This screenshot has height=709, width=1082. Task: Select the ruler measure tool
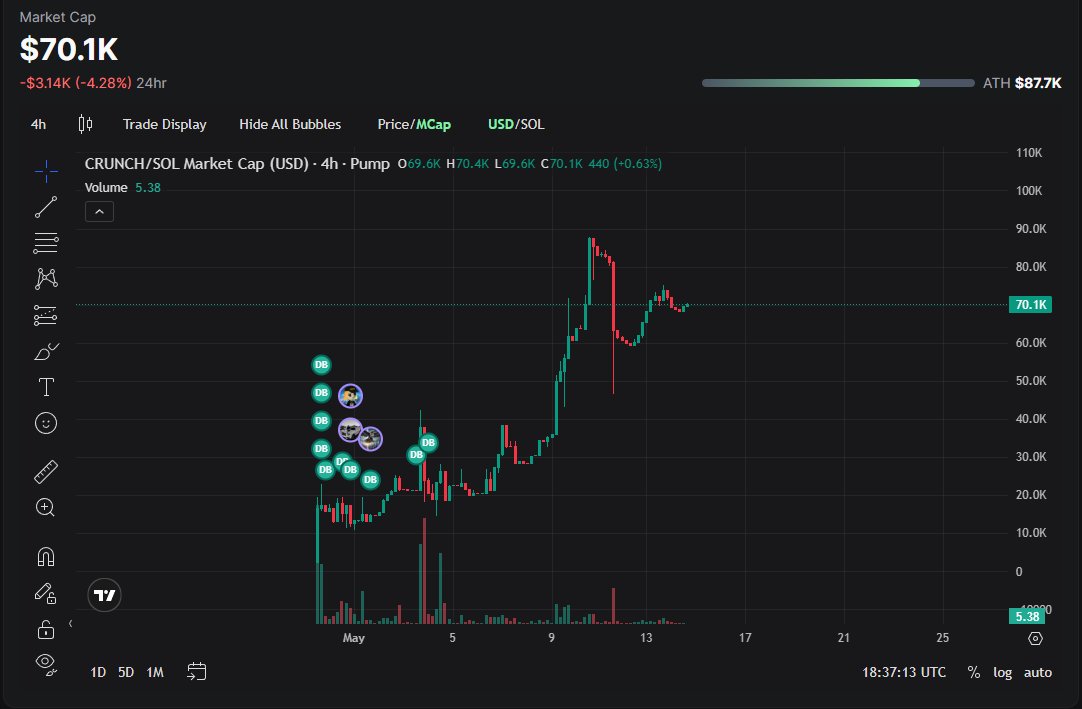click(x=46, y=472)
